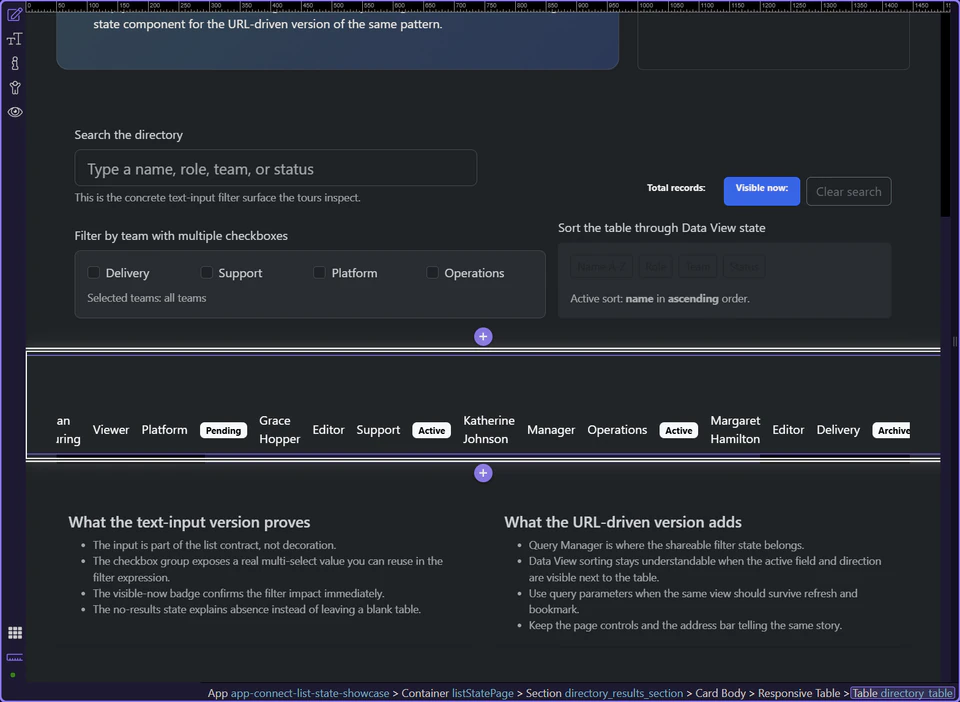This screenshot has height=702, width=960.
Task: Click the Visible now badge button
Action: [762, 192]
